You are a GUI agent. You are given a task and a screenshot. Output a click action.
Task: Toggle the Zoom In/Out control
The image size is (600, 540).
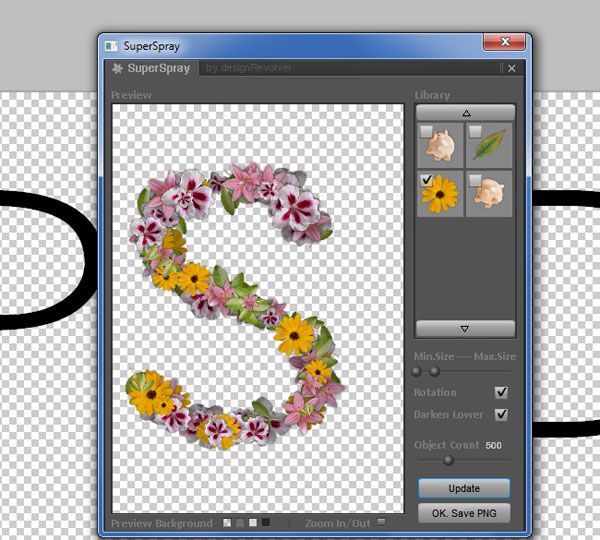381,522
